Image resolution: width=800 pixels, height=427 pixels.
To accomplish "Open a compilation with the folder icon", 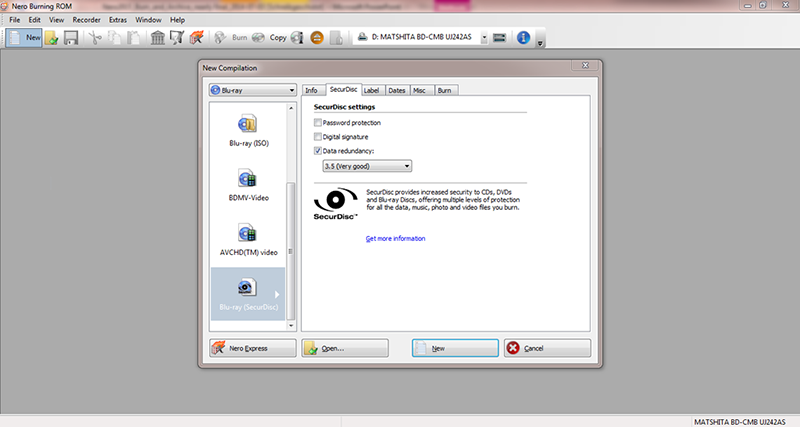I will pyautogui.click(x=52, y=38).
